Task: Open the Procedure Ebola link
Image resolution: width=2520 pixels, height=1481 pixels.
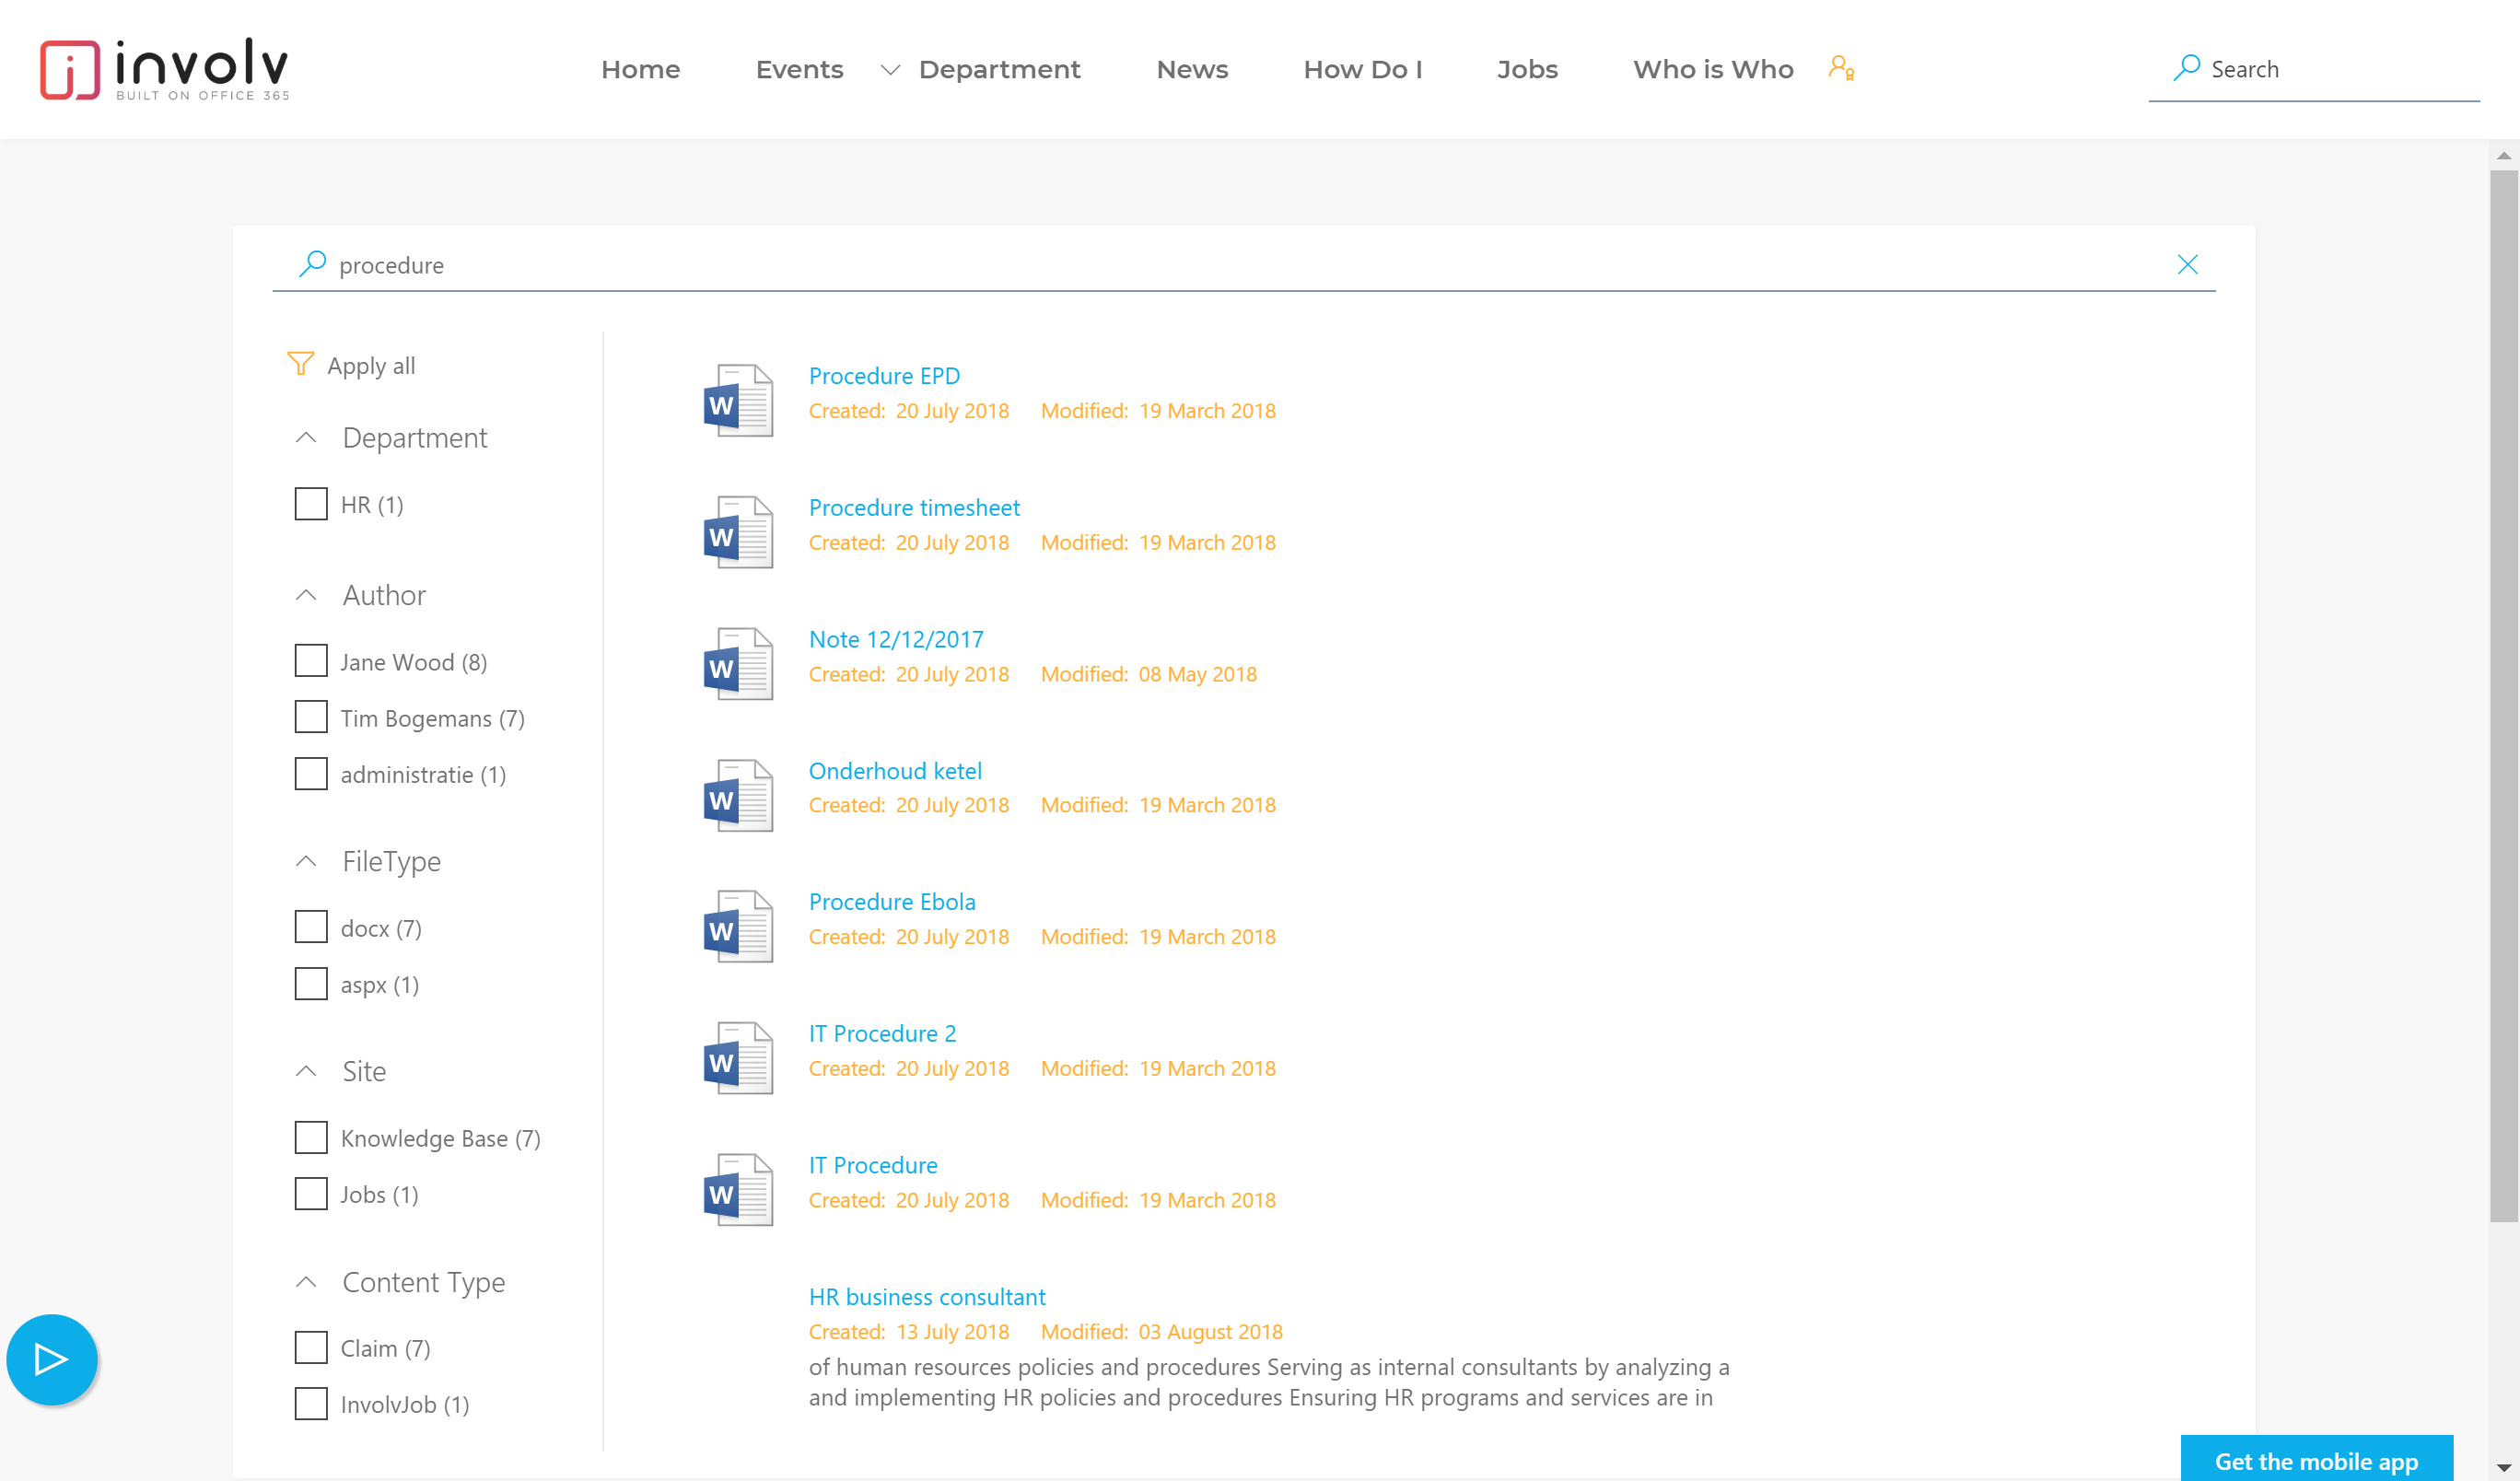Action: coord(892,902)
